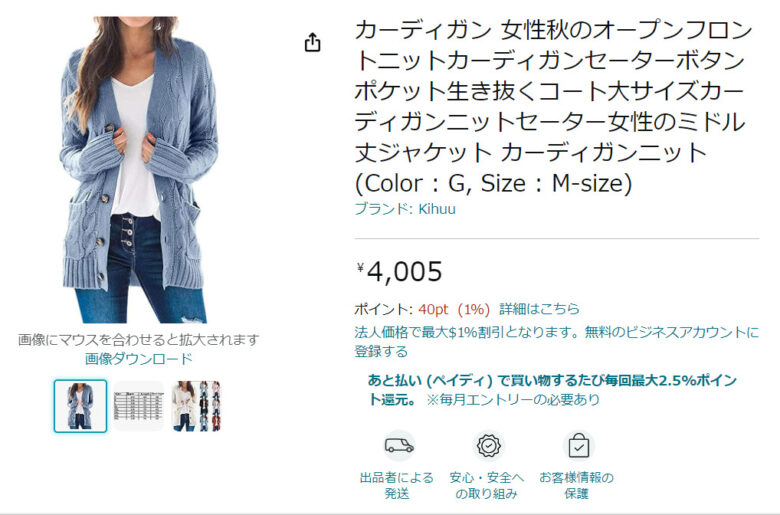Click the 画像ダウンロード link
Screen dimensions: 780x515
pyautogui.click(x=138, y=359)
